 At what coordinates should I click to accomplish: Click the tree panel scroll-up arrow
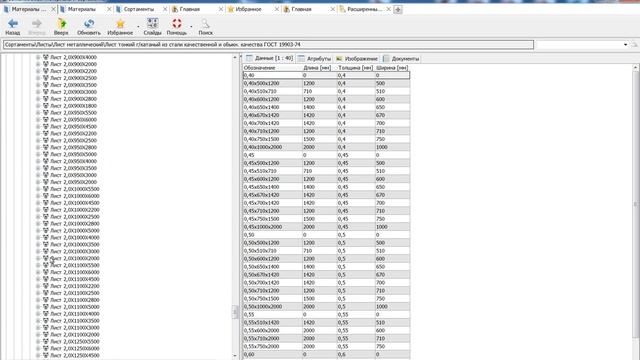(235, 58)
